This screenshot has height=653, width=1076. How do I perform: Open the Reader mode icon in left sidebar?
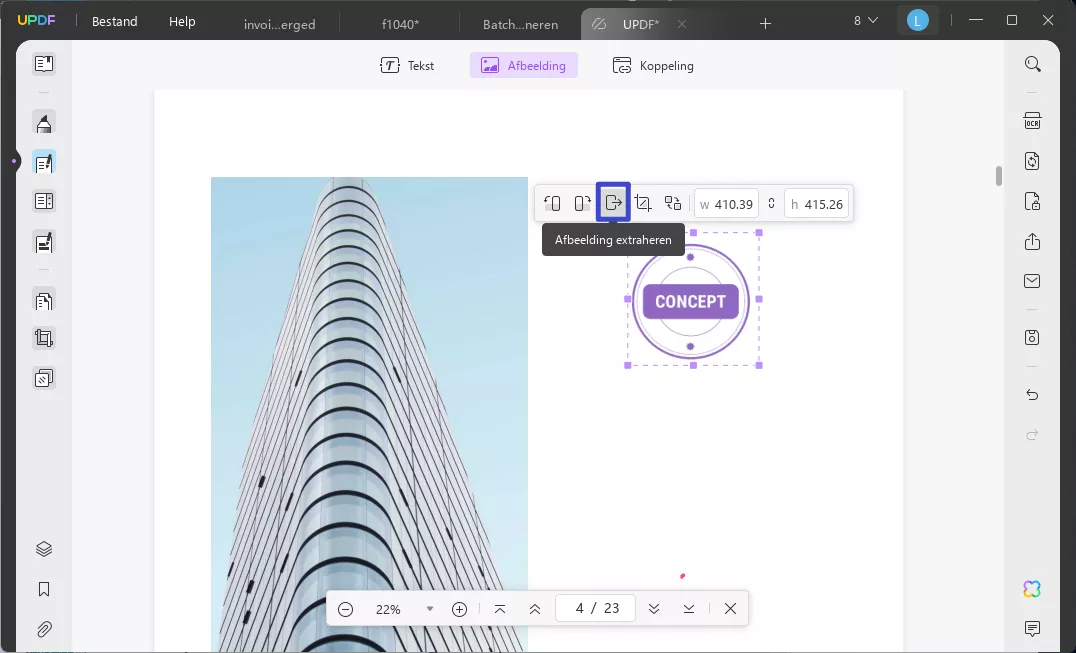click(x=44, y=64)
